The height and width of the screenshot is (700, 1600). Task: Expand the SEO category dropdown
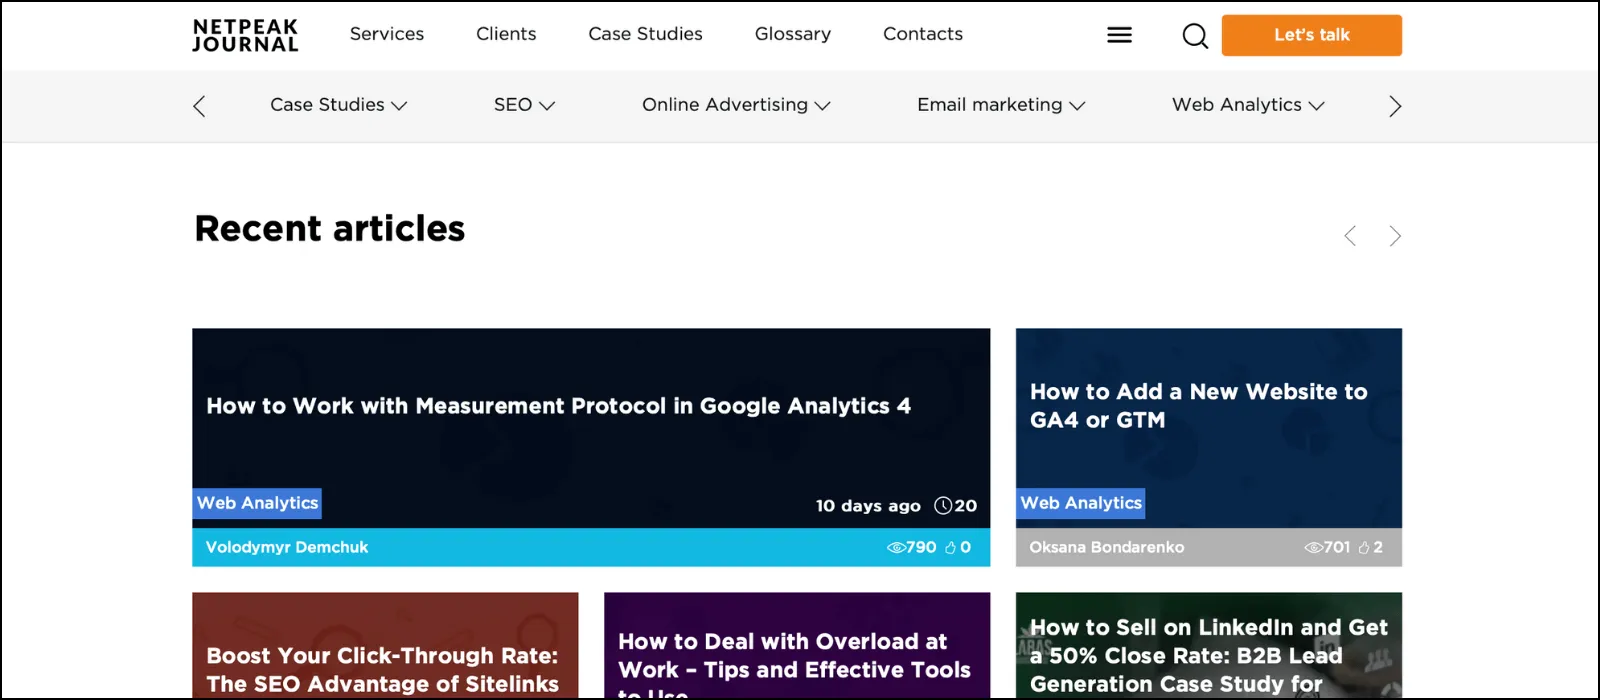pyautogui.click(x=524, y=105)
